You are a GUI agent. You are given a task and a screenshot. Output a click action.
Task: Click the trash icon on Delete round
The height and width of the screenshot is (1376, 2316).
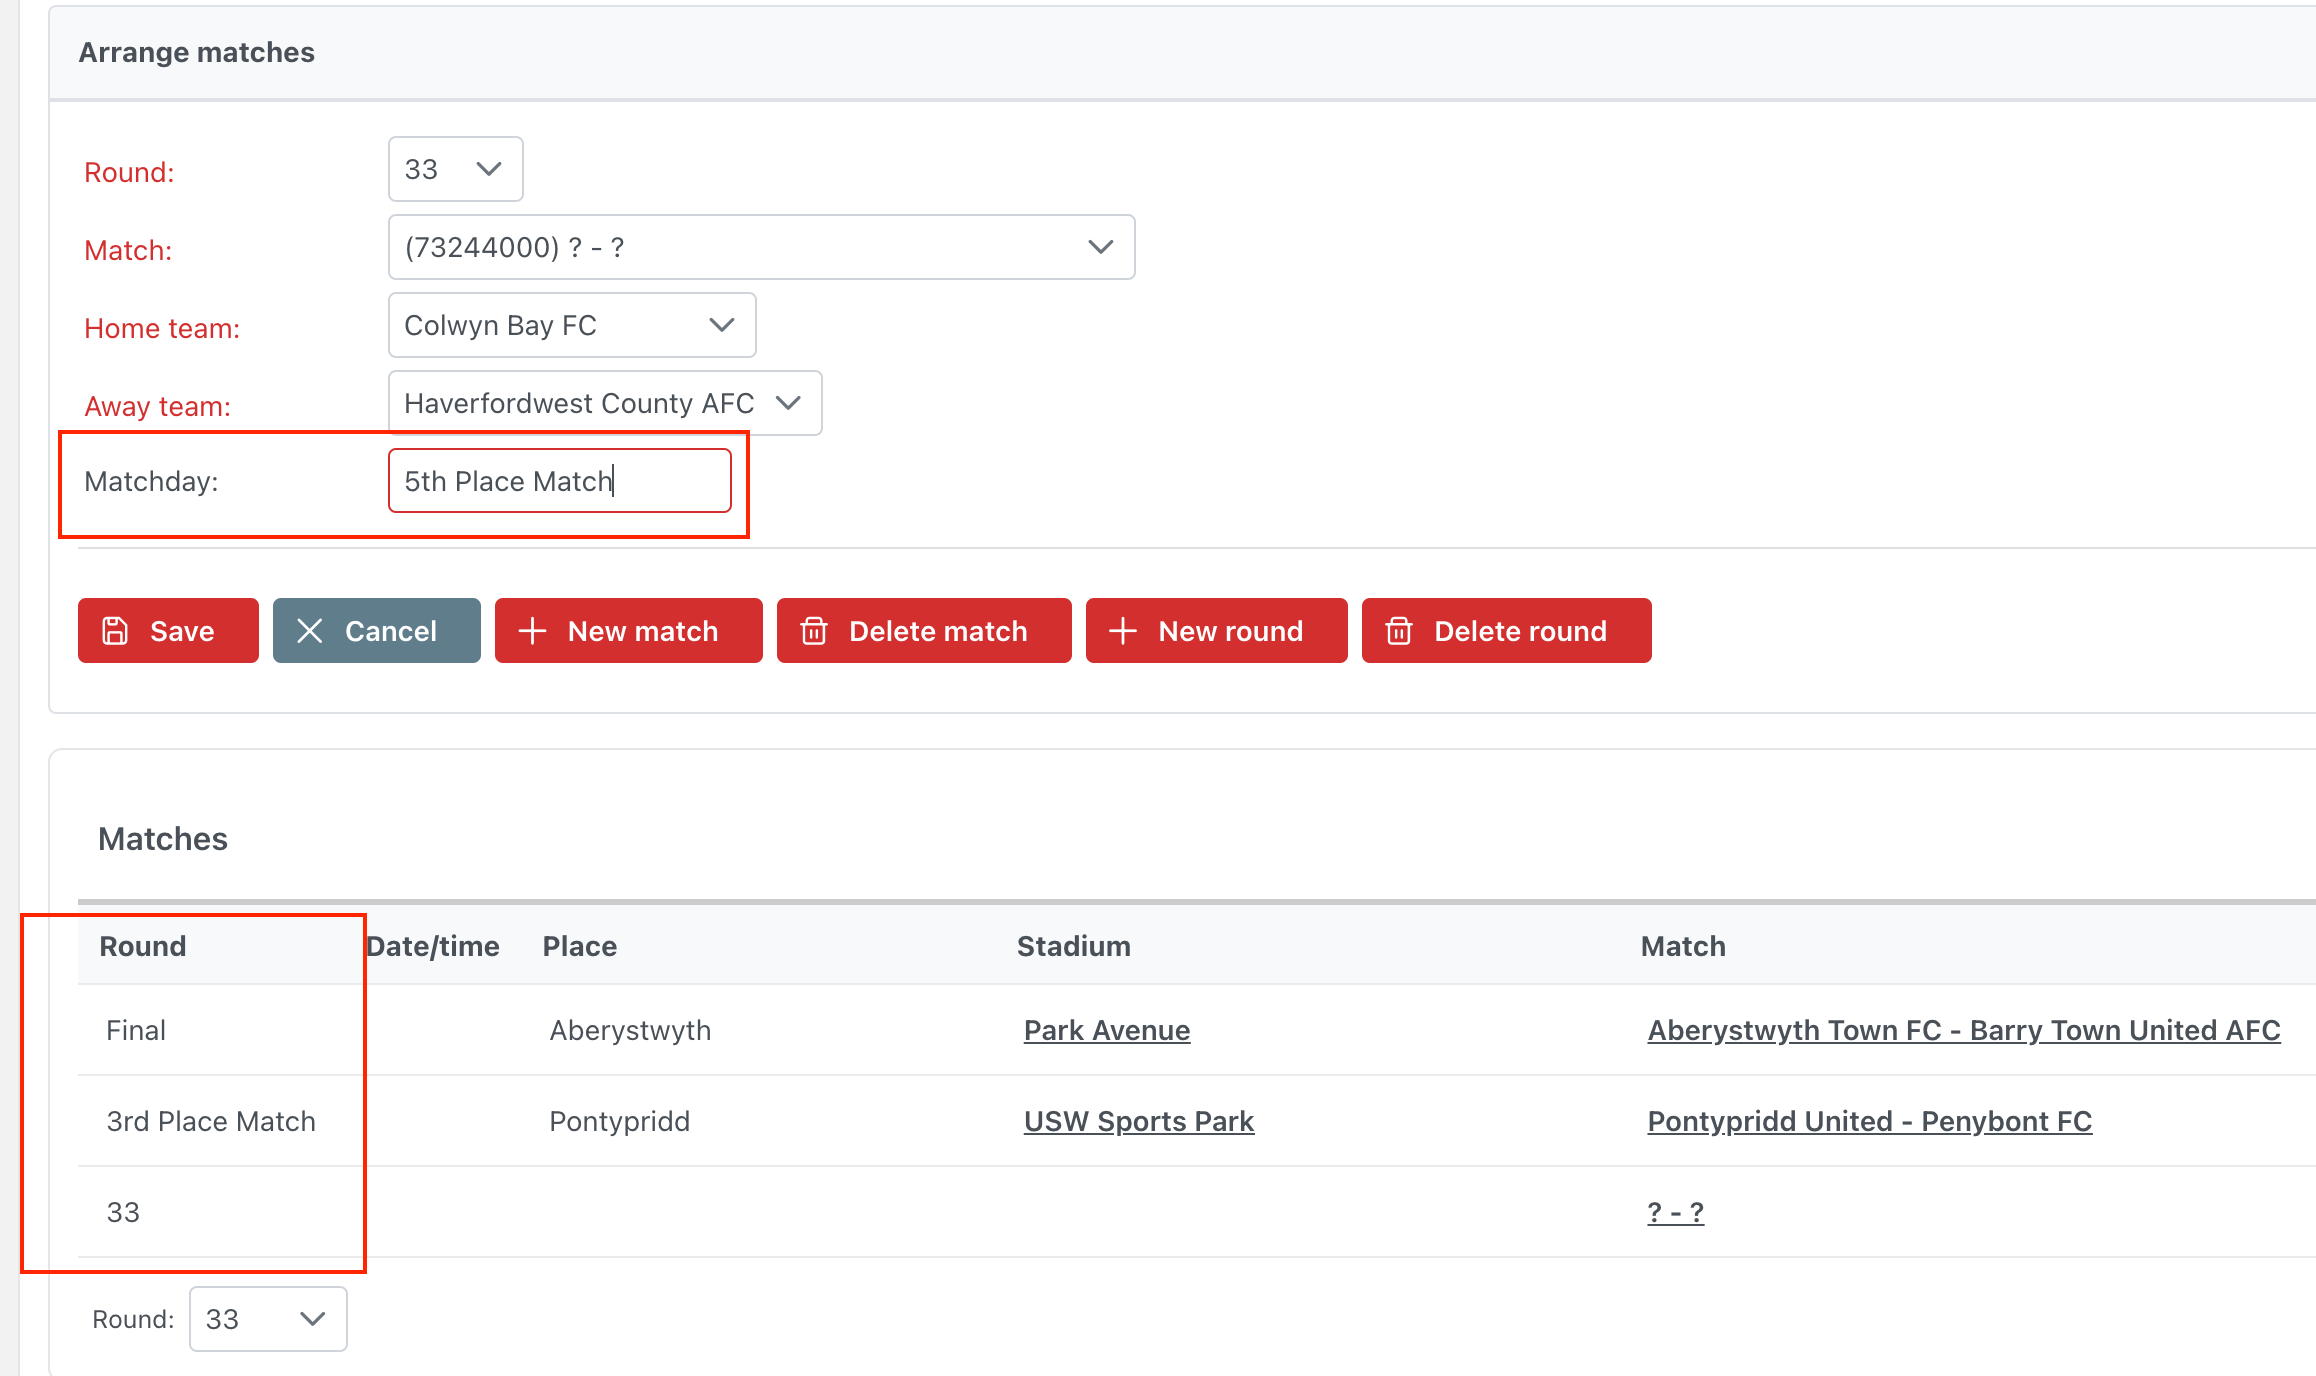pyautogui.click(x=1399, y=631)
